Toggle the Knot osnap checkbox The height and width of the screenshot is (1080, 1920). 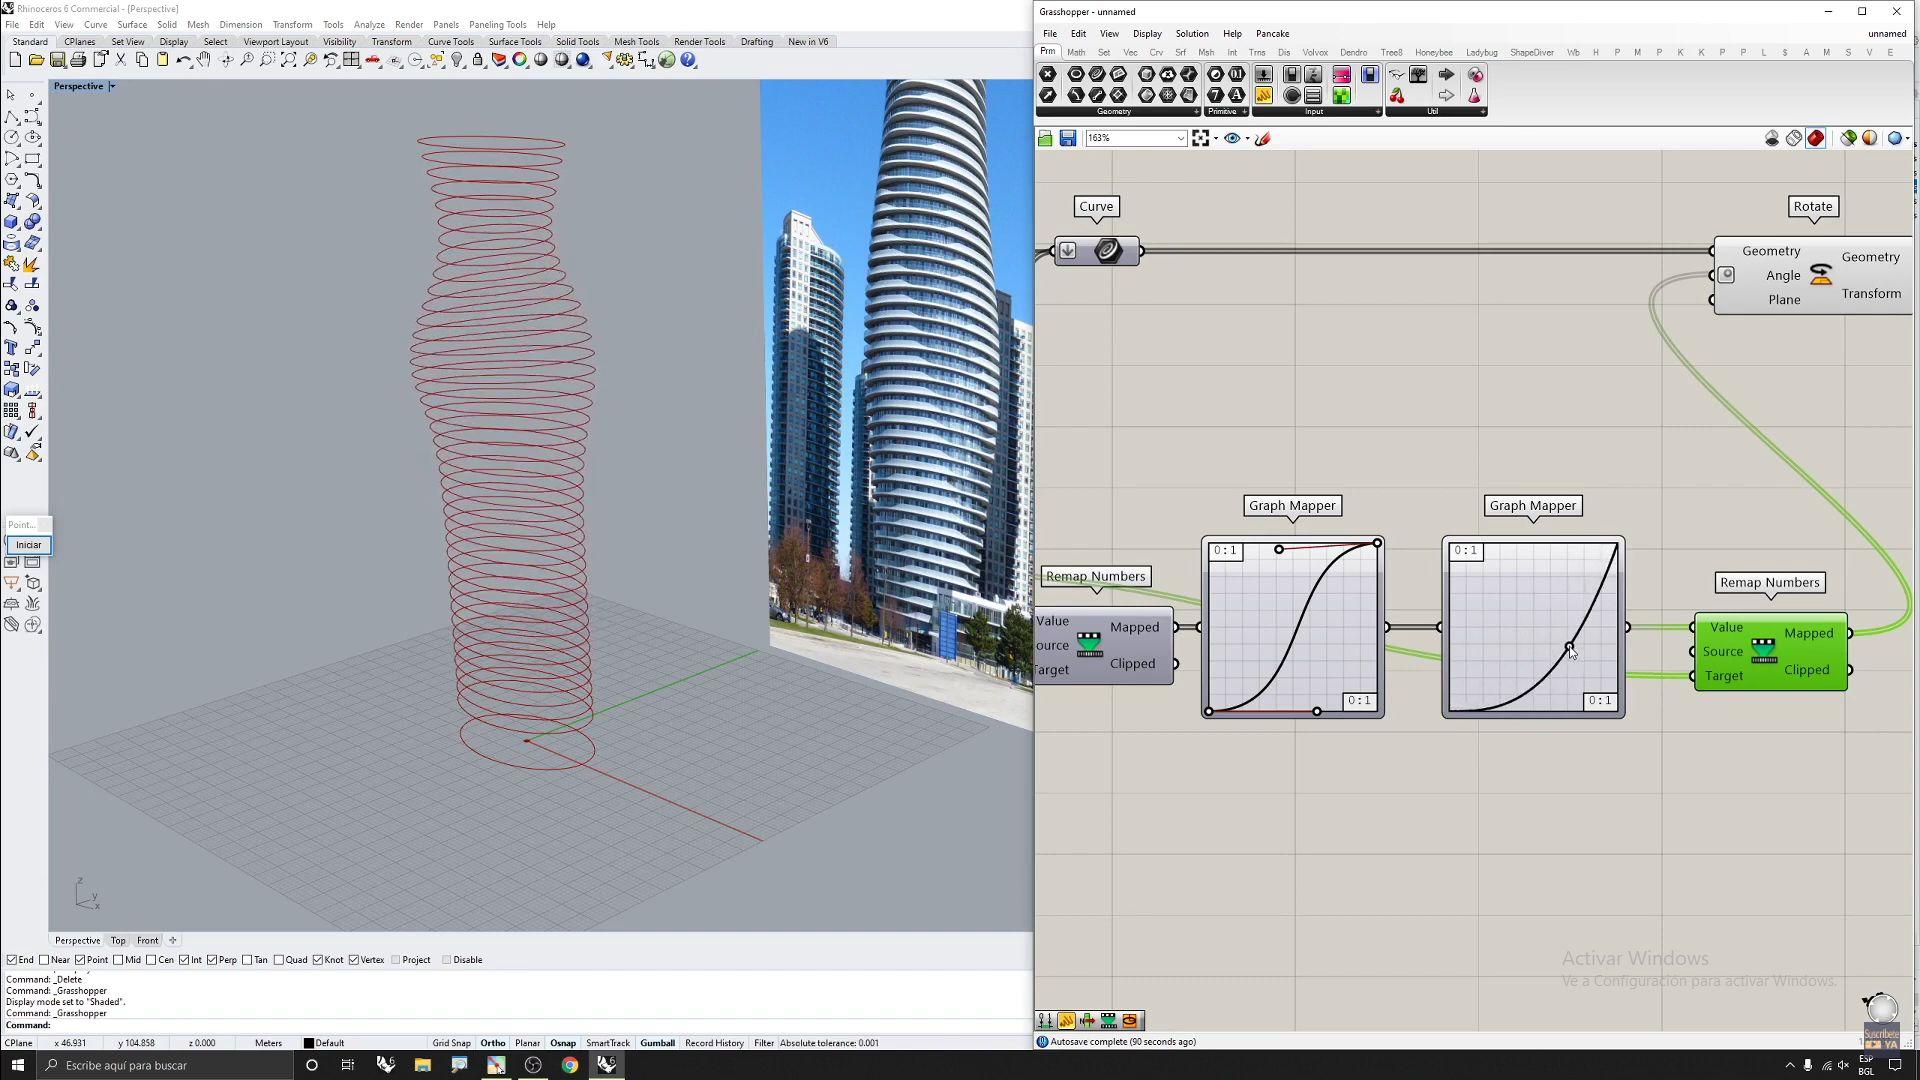point(318,960)
